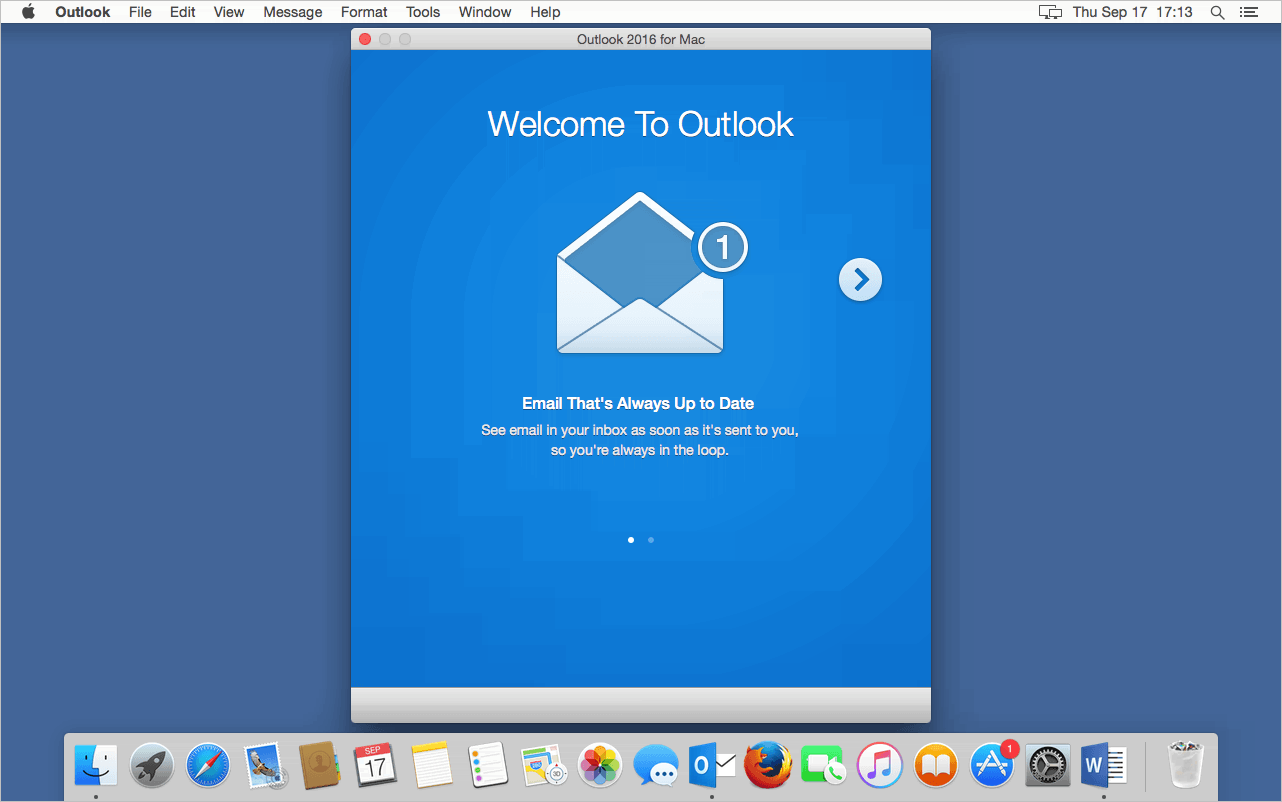Open the Mail stamp icon in dock
This screenshot has height=802, width=1282.
(x=265, y=766)
